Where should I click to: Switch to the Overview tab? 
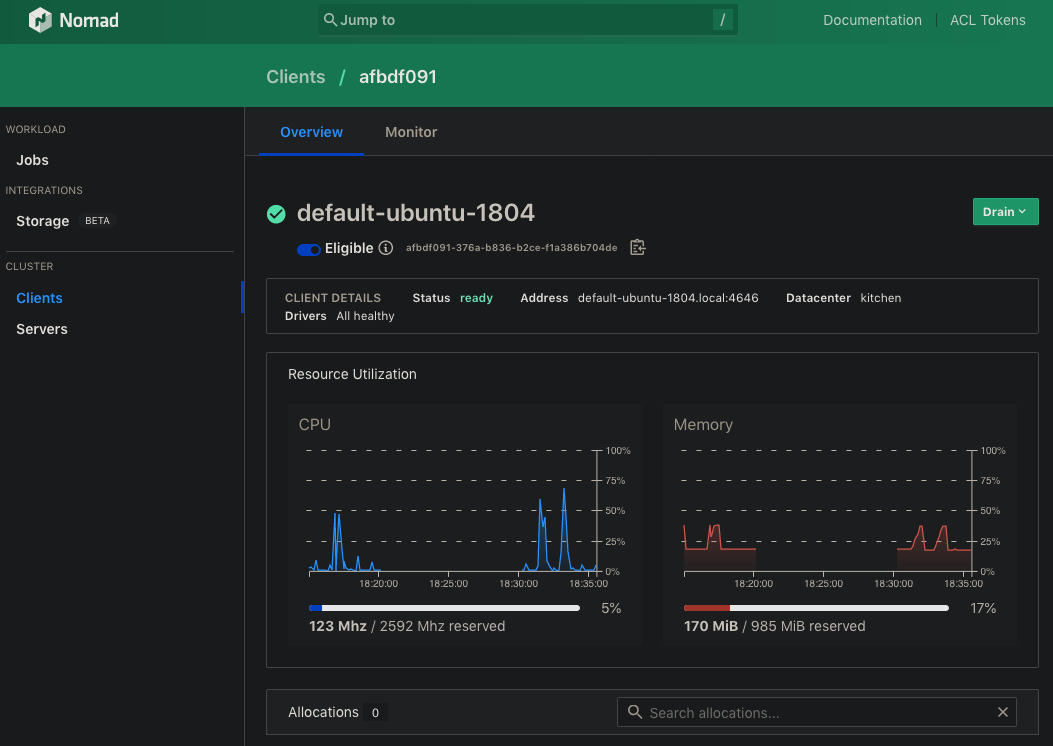pos(311,132)
